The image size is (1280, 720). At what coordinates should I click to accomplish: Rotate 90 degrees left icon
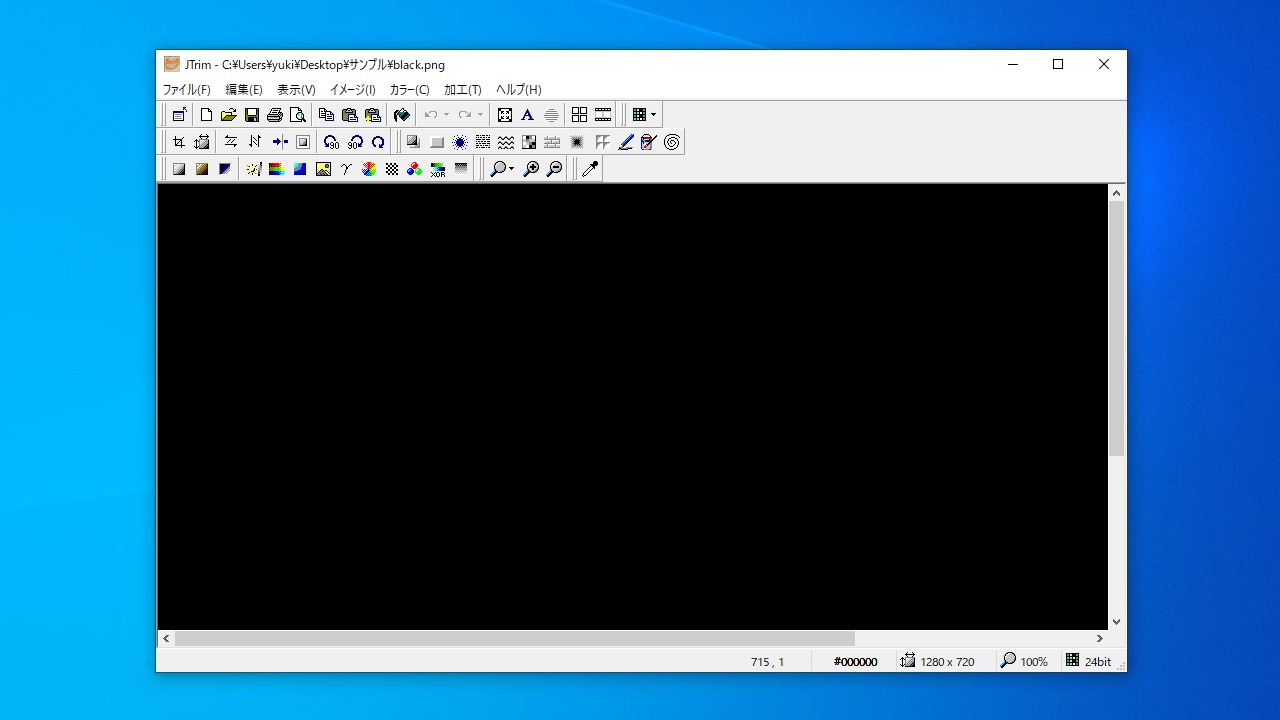(332, 142)
